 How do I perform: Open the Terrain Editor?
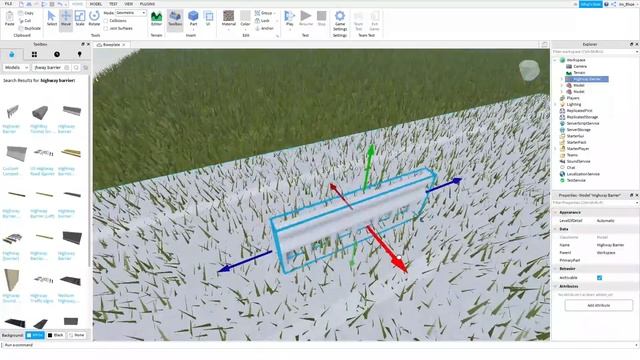[x=156, y=19]
